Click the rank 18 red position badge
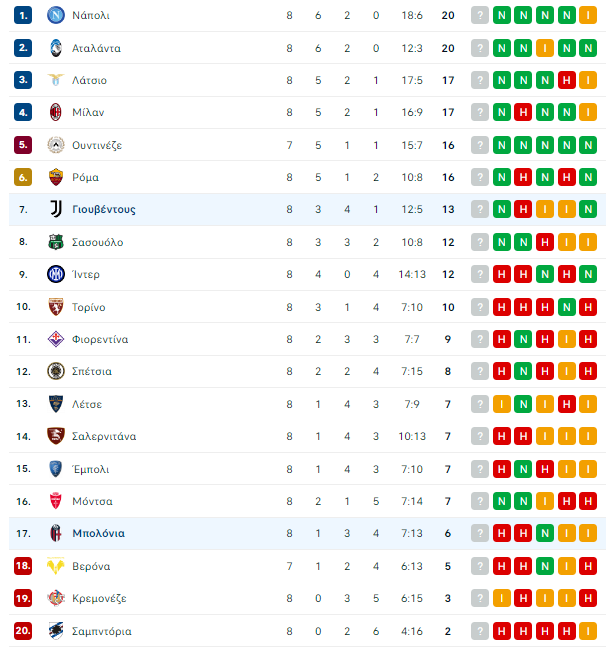The height and width of the screenshot is (653, 616). pyautogui.click(x=23, y=566)
